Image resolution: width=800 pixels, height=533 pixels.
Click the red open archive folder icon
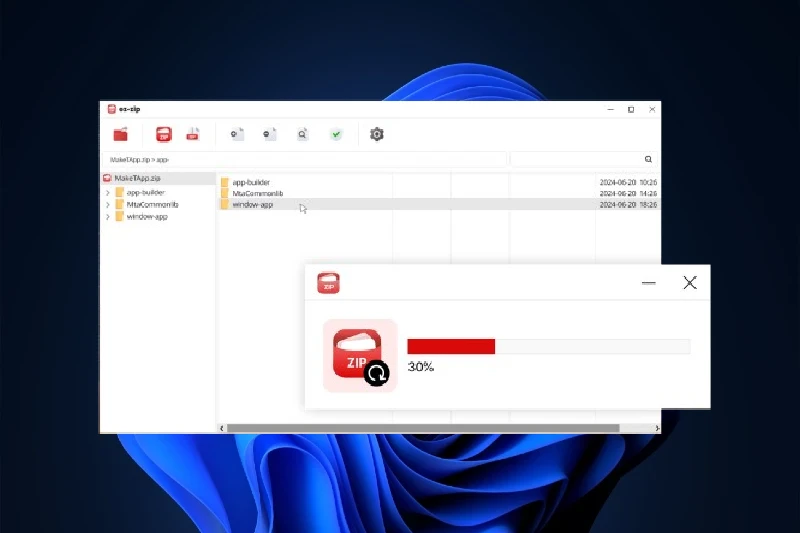click(121, 135)
